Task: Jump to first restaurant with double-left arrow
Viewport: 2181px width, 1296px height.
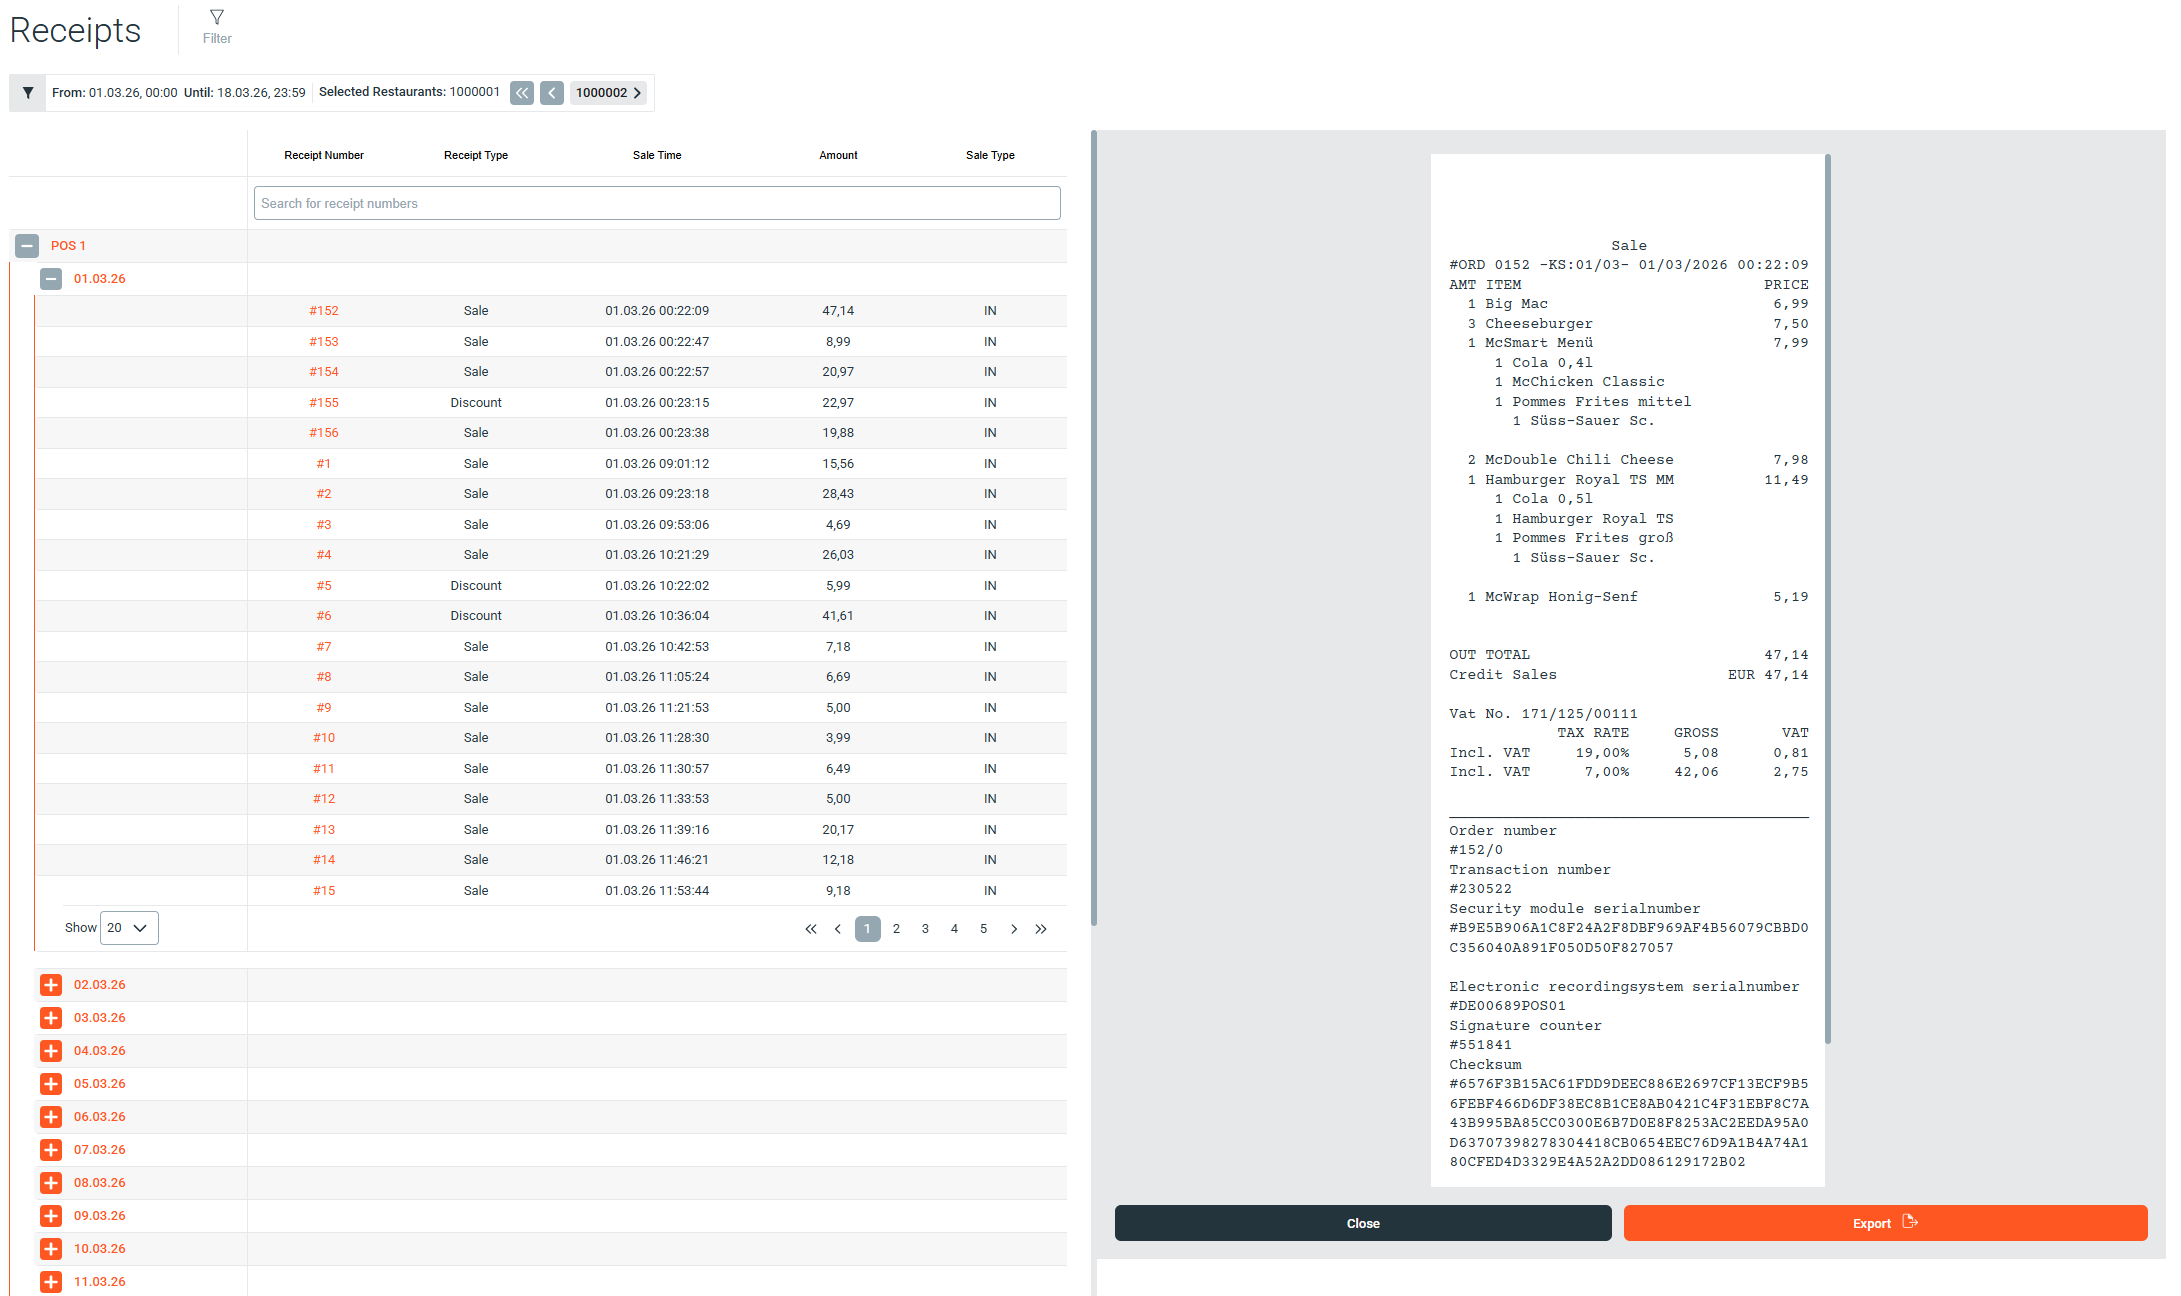Action: click(522, 93)
